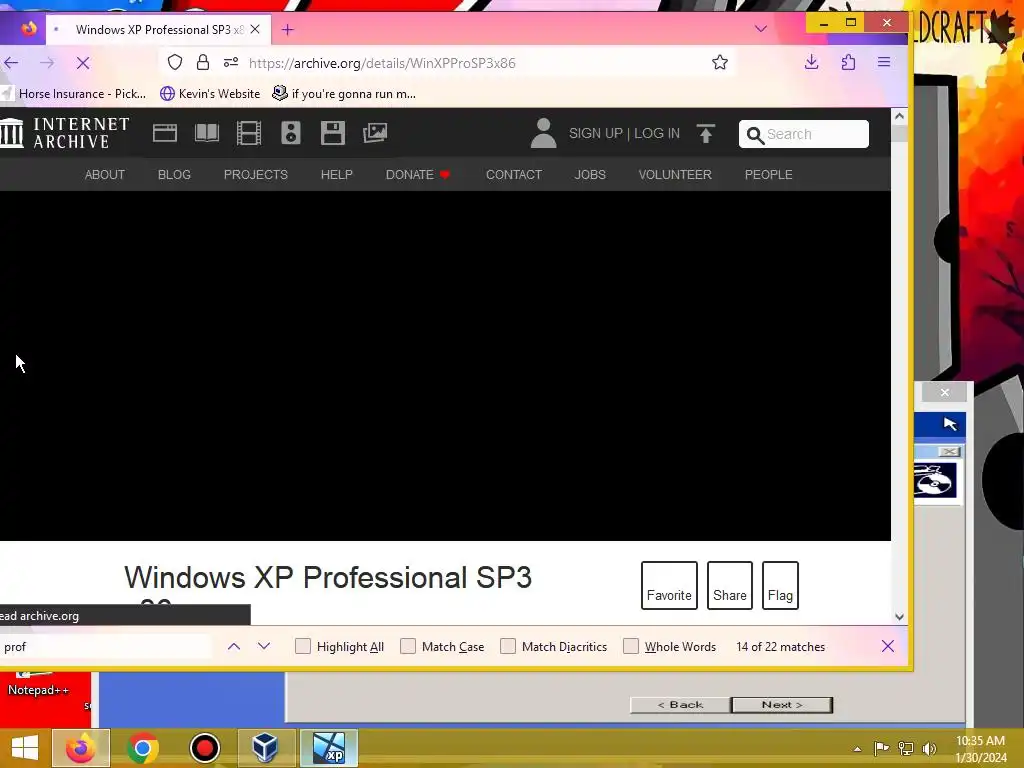1024x768 pixels.
Task: Open the red record app in taskbar
Action: 204,748
